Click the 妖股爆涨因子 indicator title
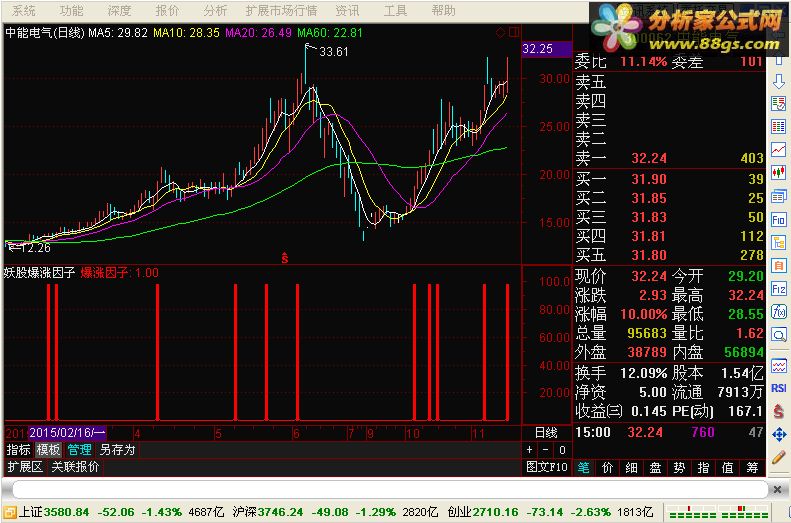Viewport: 791px width, 523px height. [39, 273]
